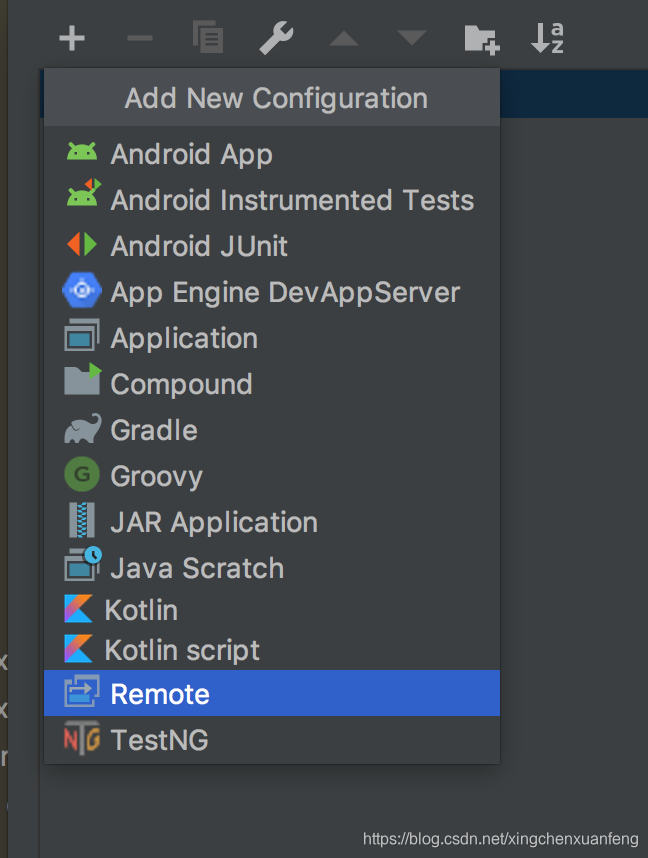Click the Move Down arrow icon

(x=411, y=38)
